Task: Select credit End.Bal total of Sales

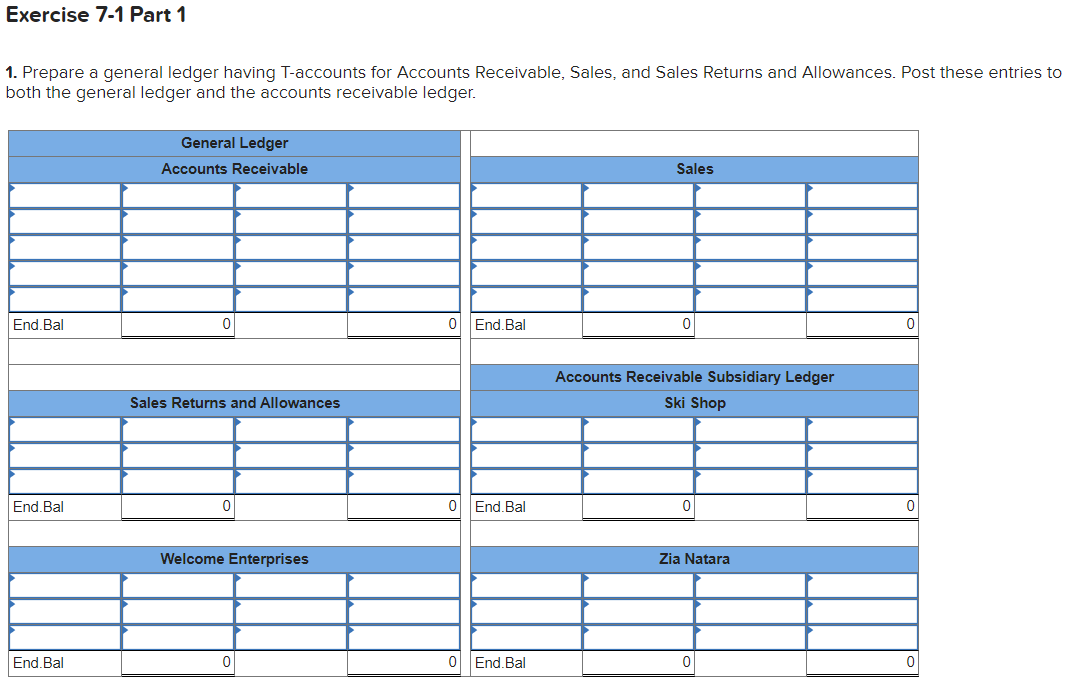Action: click(x=862, y=325)
